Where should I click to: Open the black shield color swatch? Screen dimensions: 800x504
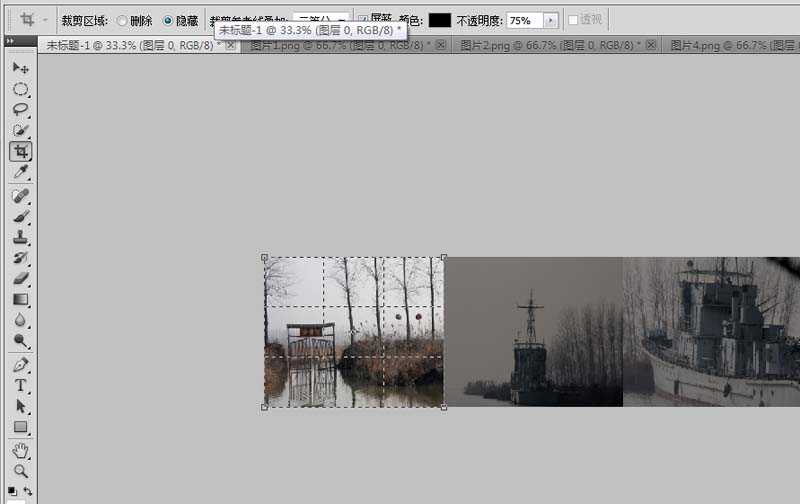440,20
